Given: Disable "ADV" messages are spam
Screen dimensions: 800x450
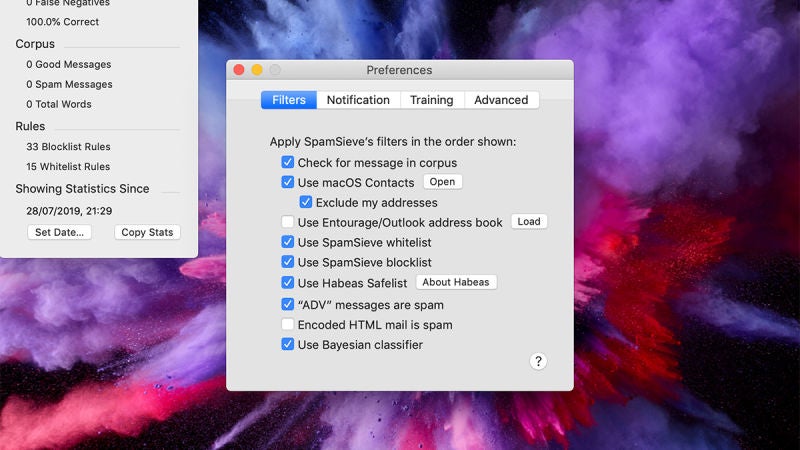Looking at the screenshot, I should 288,305.
